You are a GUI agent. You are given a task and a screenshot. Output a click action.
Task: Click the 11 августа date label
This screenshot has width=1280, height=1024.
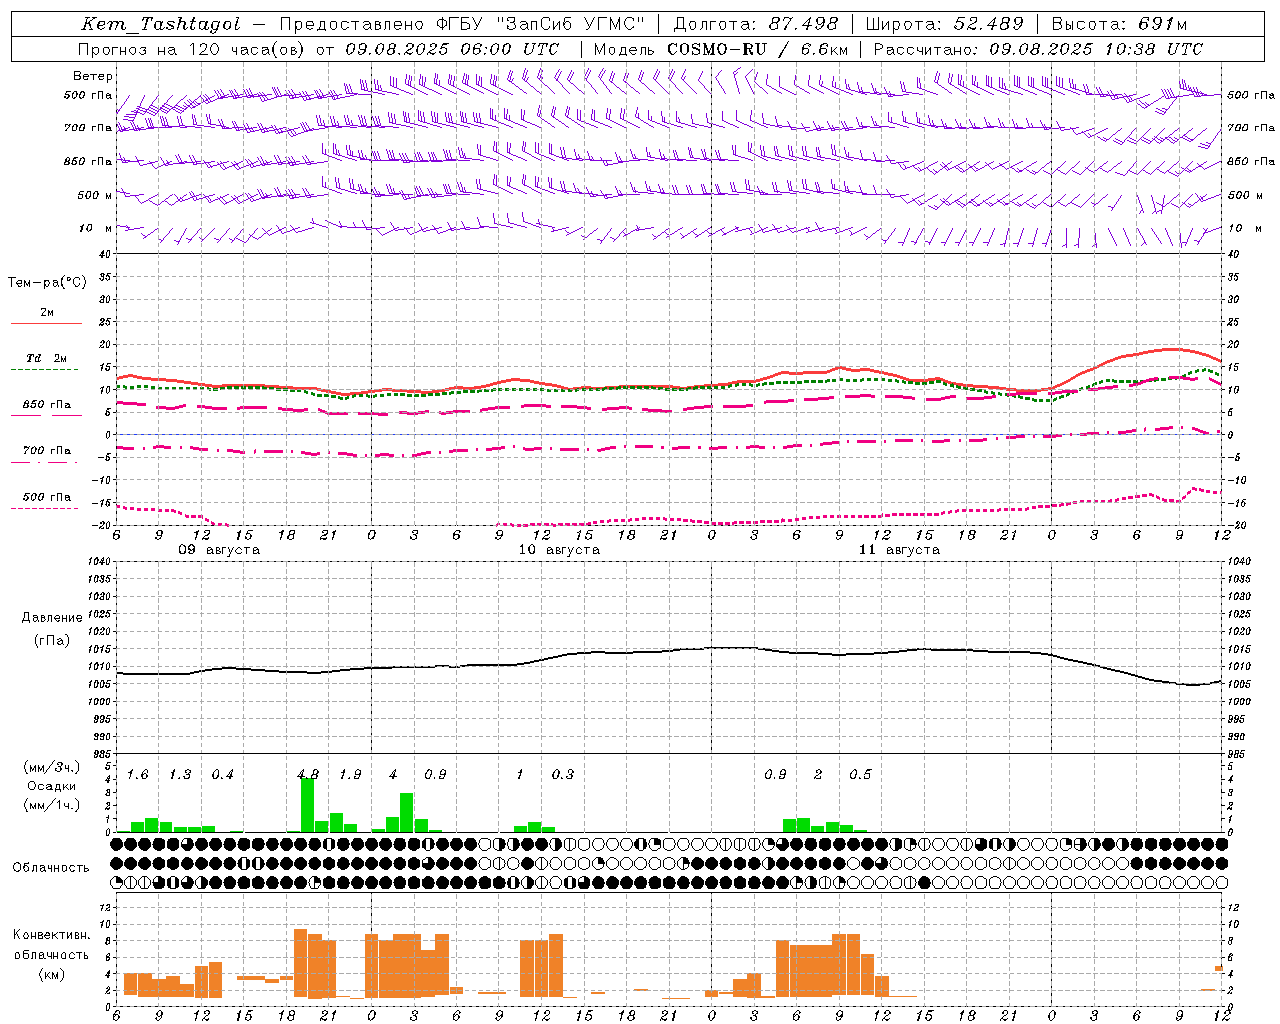click(899, 550)
